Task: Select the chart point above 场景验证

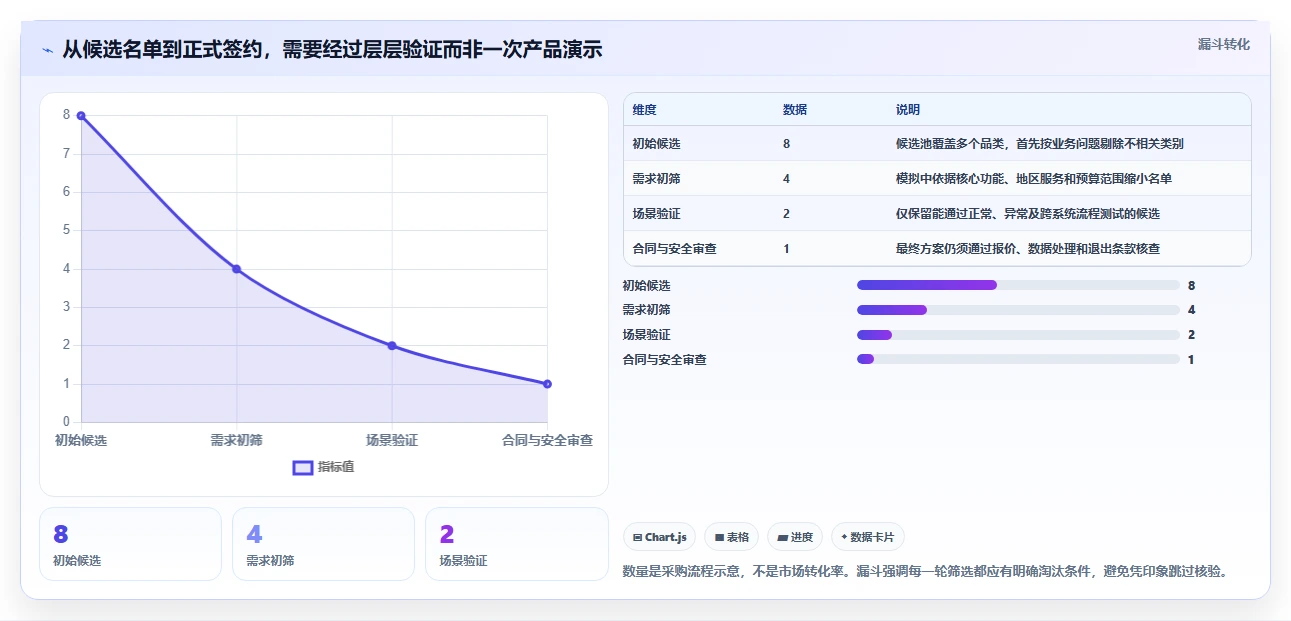Action: (392, 346)
